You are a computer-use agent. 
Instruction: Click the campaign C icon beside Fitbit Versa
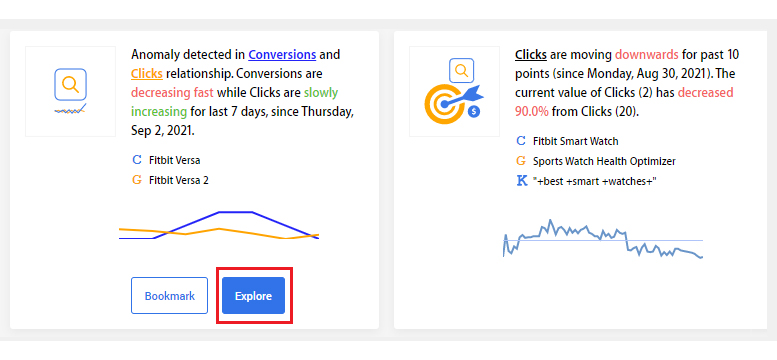137,160
